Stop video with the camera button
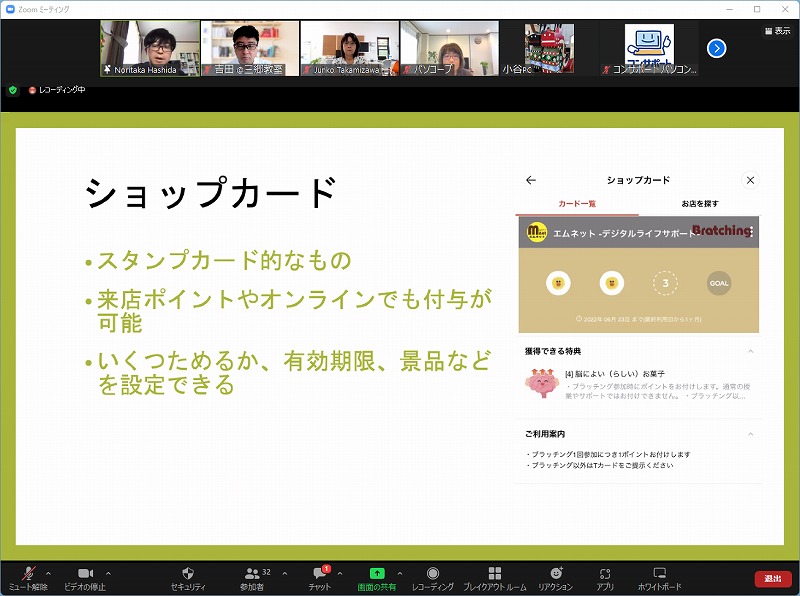The width and height of the screenshot is (800, 596). tap(85, 577)
